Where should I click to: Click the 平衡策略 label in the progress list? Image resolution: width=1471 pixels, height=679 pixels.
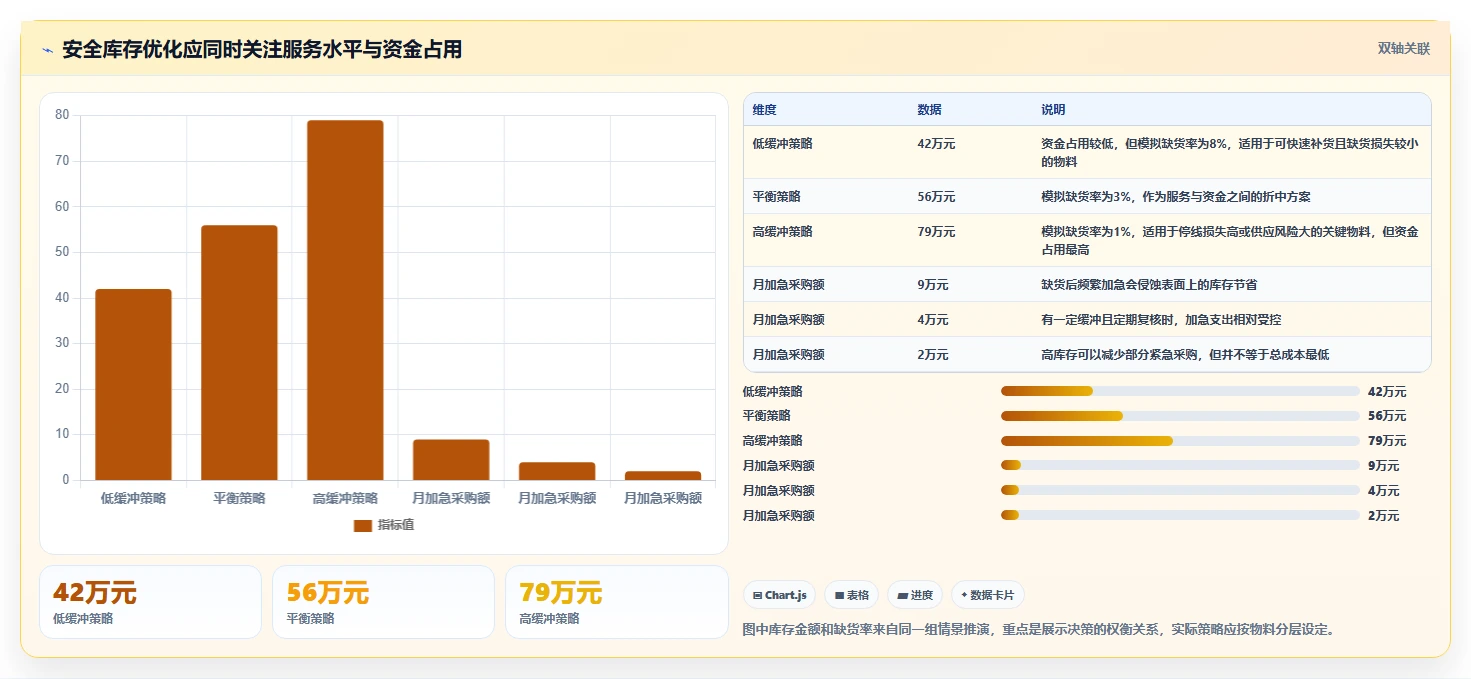pos(767,415)
